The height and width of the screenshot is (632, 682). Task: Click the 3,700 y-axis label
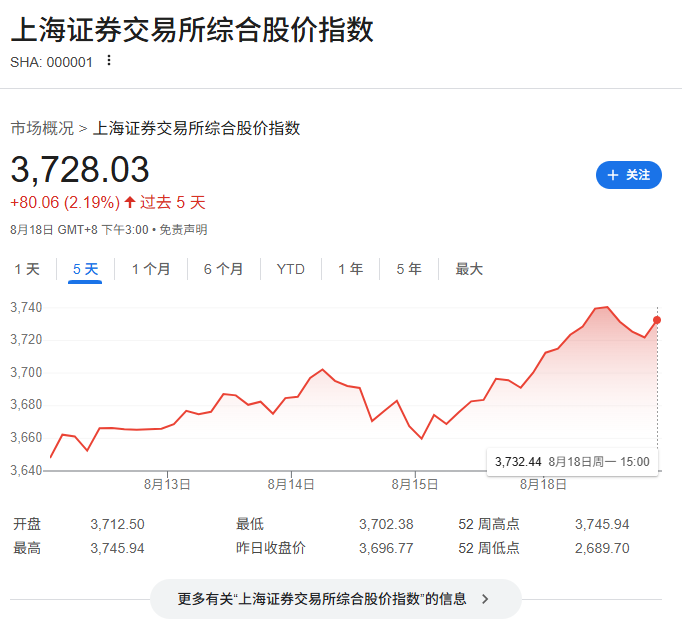26,372
